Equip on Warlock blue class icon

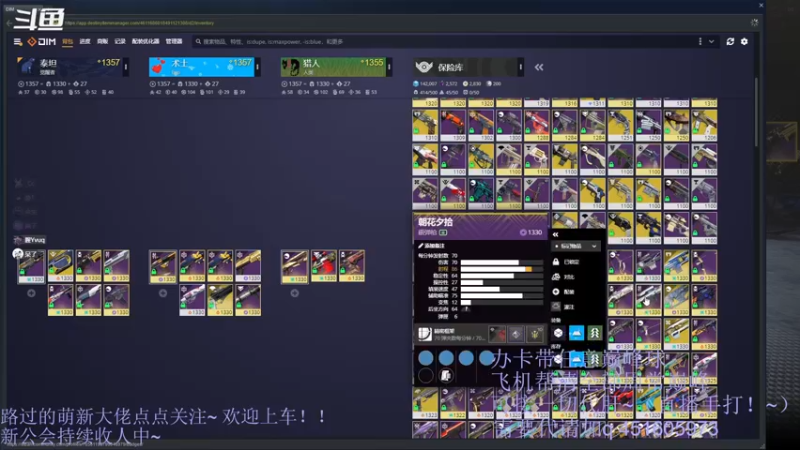point(576,333)
